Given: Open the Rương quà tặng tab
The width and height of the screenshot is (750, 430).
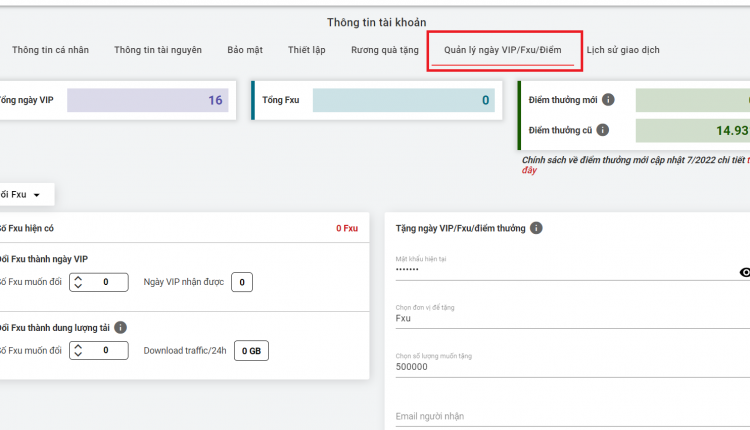Looking at the screenshot, I should click(385, 50).
